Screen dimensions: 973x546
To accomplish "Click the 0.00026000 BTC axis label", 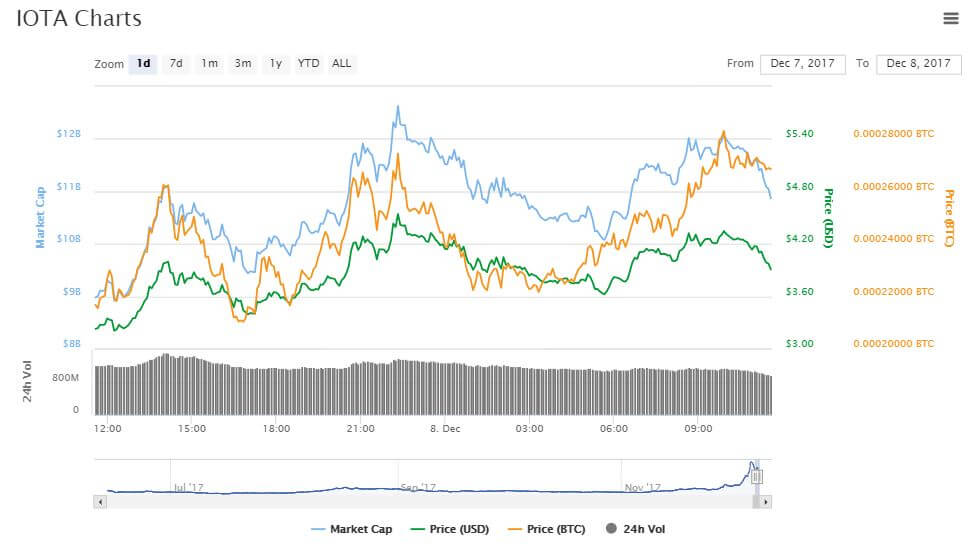I will (894, 187).
